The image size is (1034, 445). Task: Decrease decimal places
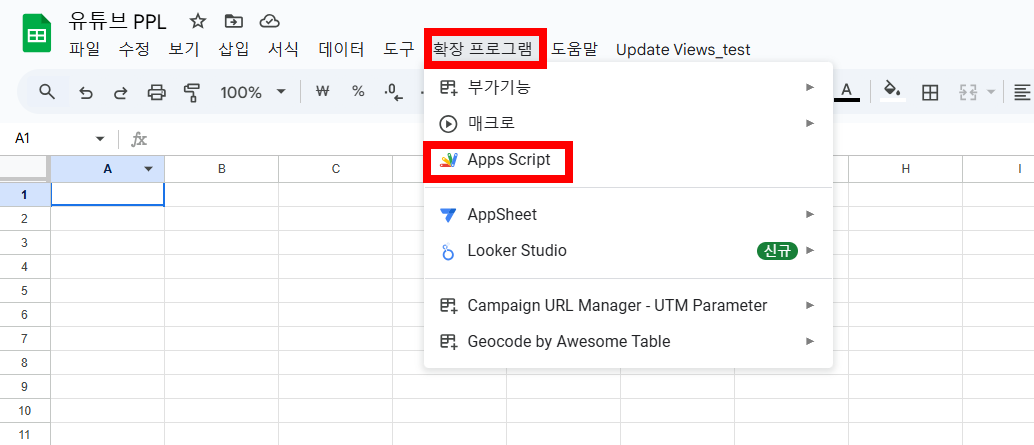click(394, 92)
